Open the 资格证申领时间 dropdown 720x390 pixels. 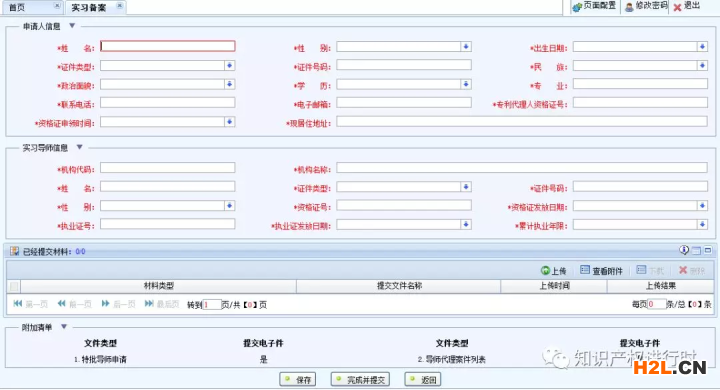230,122
